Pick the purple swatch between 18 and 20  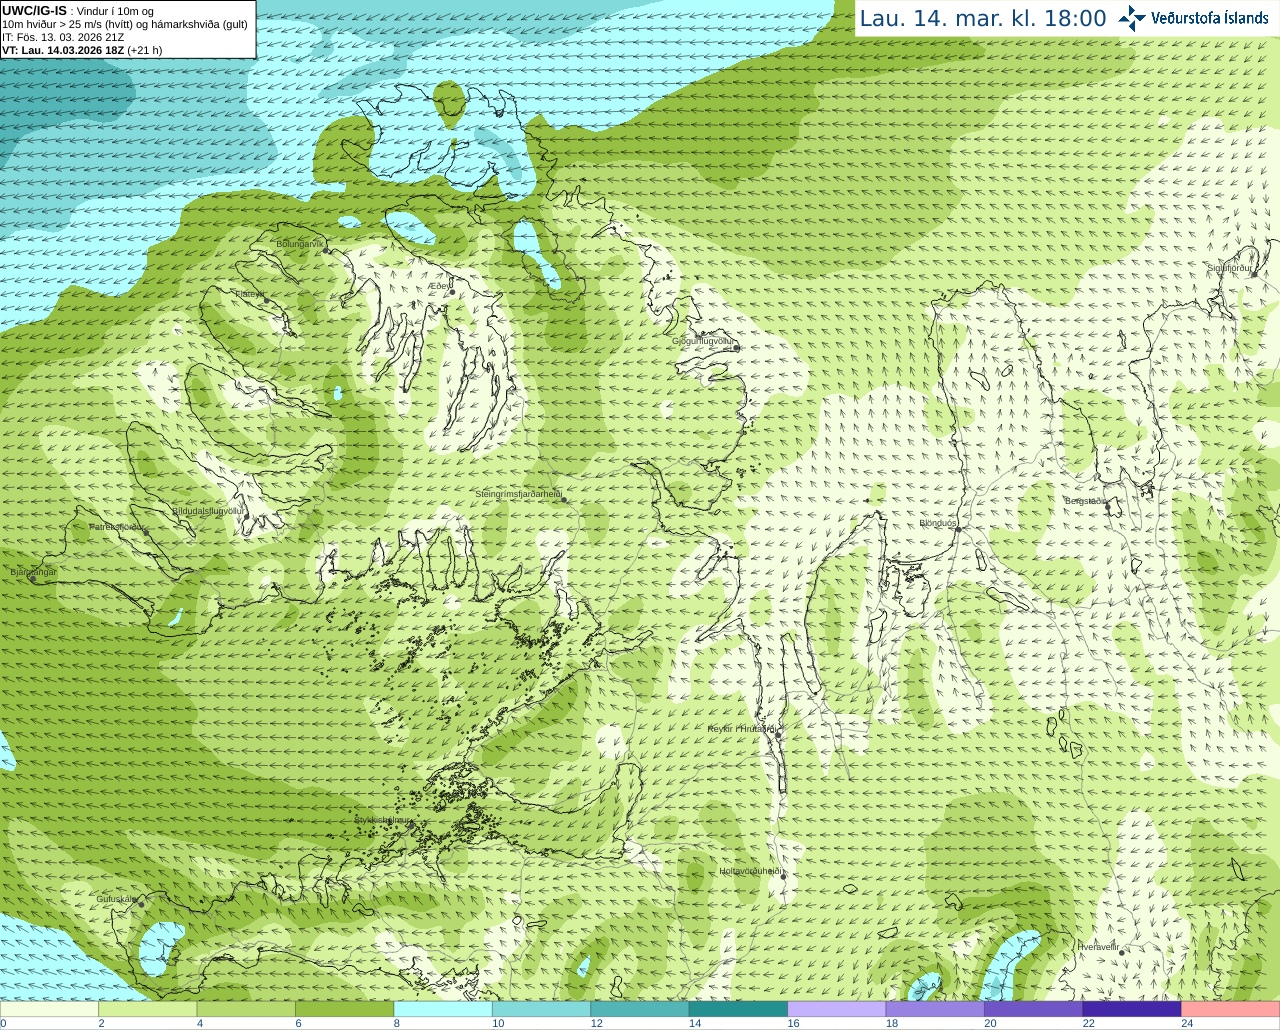click(x=936, y=1009)
